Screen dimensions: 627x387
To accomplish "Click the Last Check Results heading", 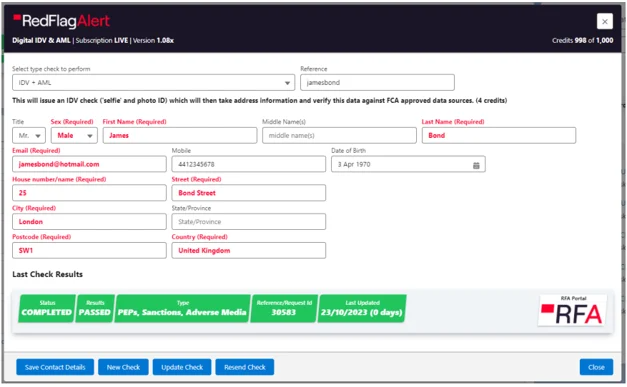I will 48,274.
